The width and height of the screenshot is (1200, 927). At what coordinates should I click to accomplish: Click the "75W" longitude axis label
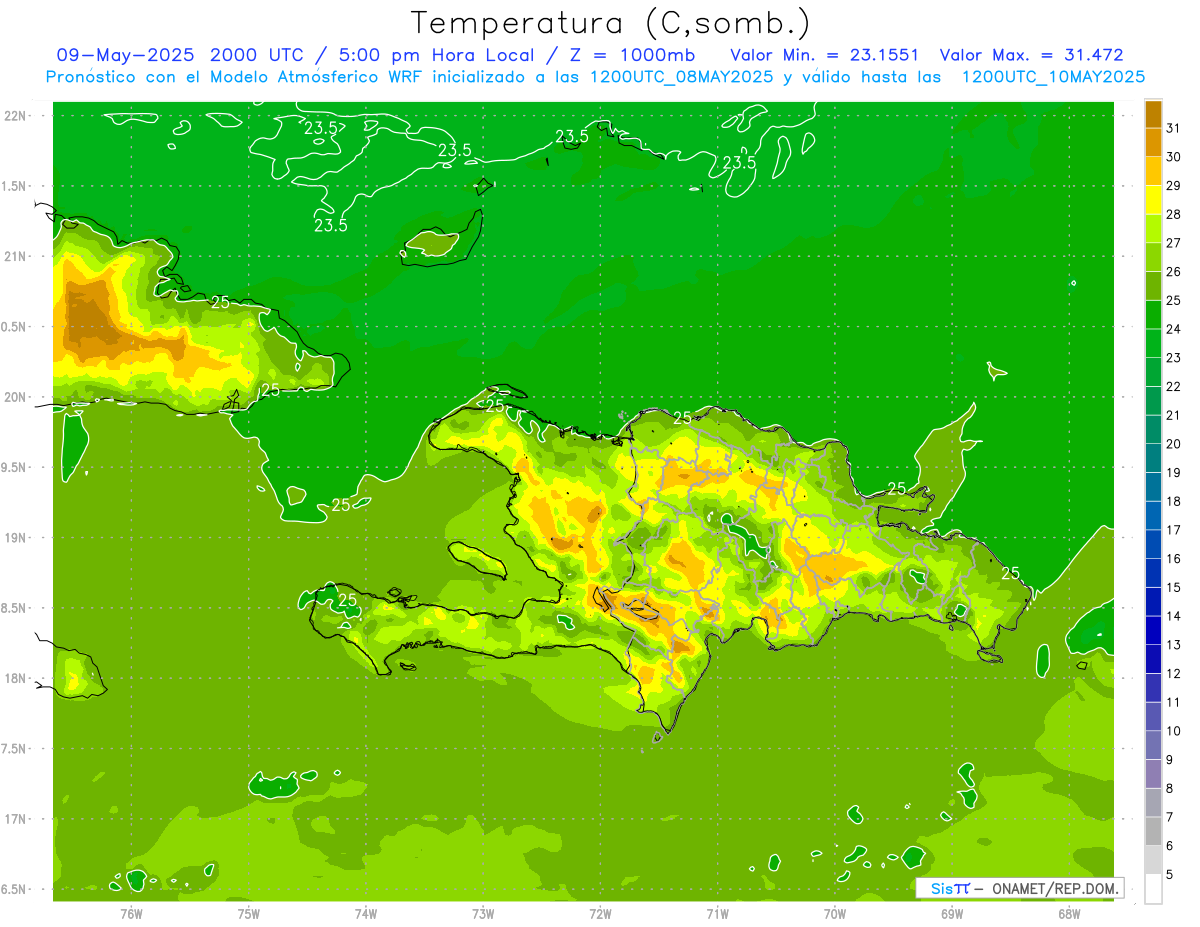click(x=249, y=913)
